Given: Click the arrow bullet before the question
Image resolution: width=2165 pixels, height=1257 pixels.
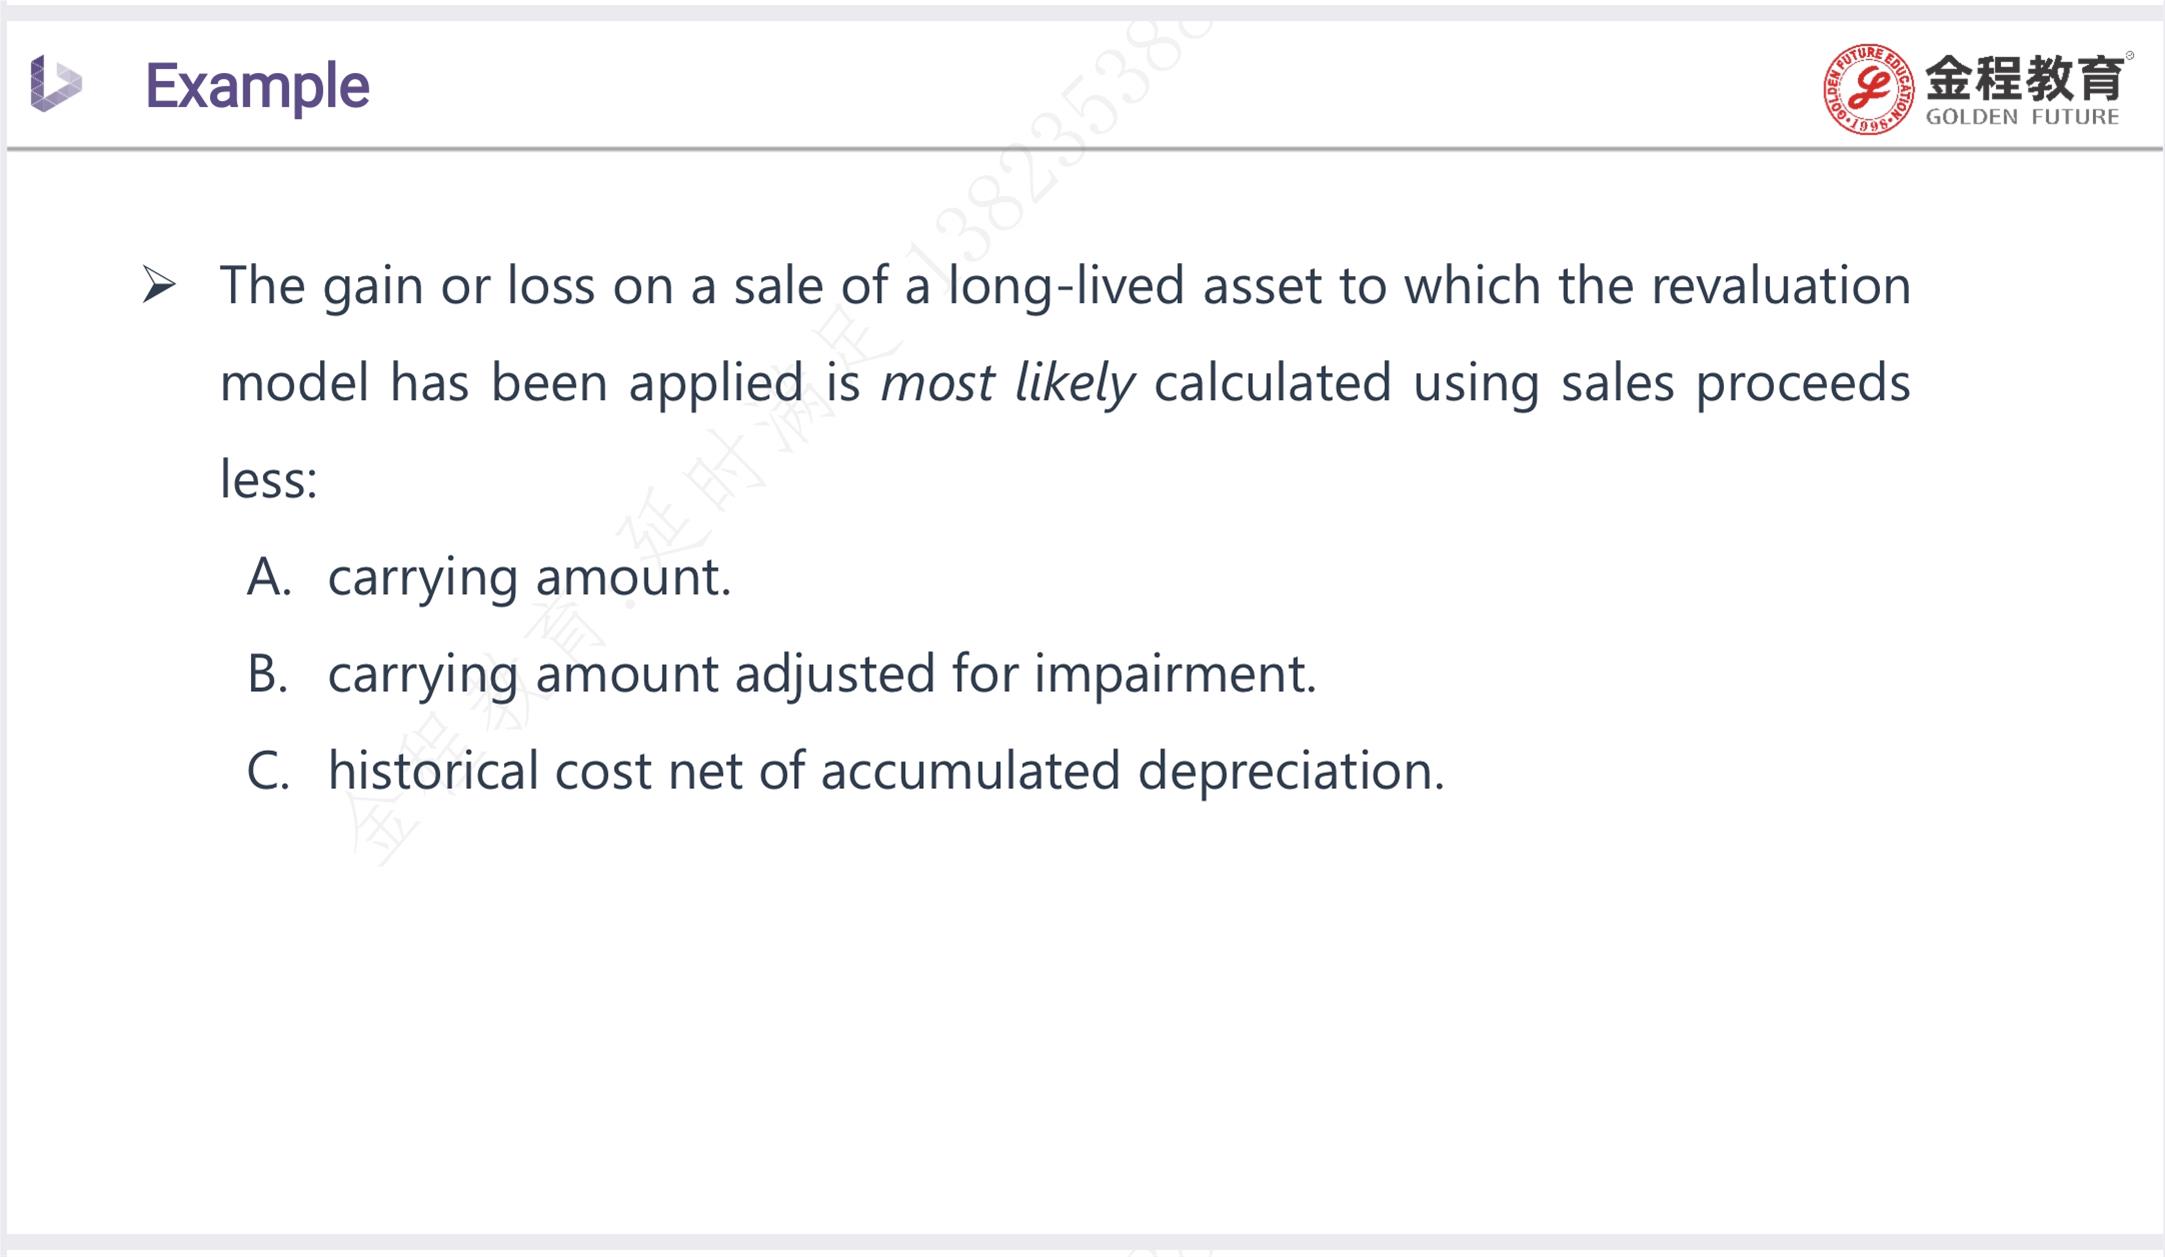Looking at the screenshot, I should [159, 285].
